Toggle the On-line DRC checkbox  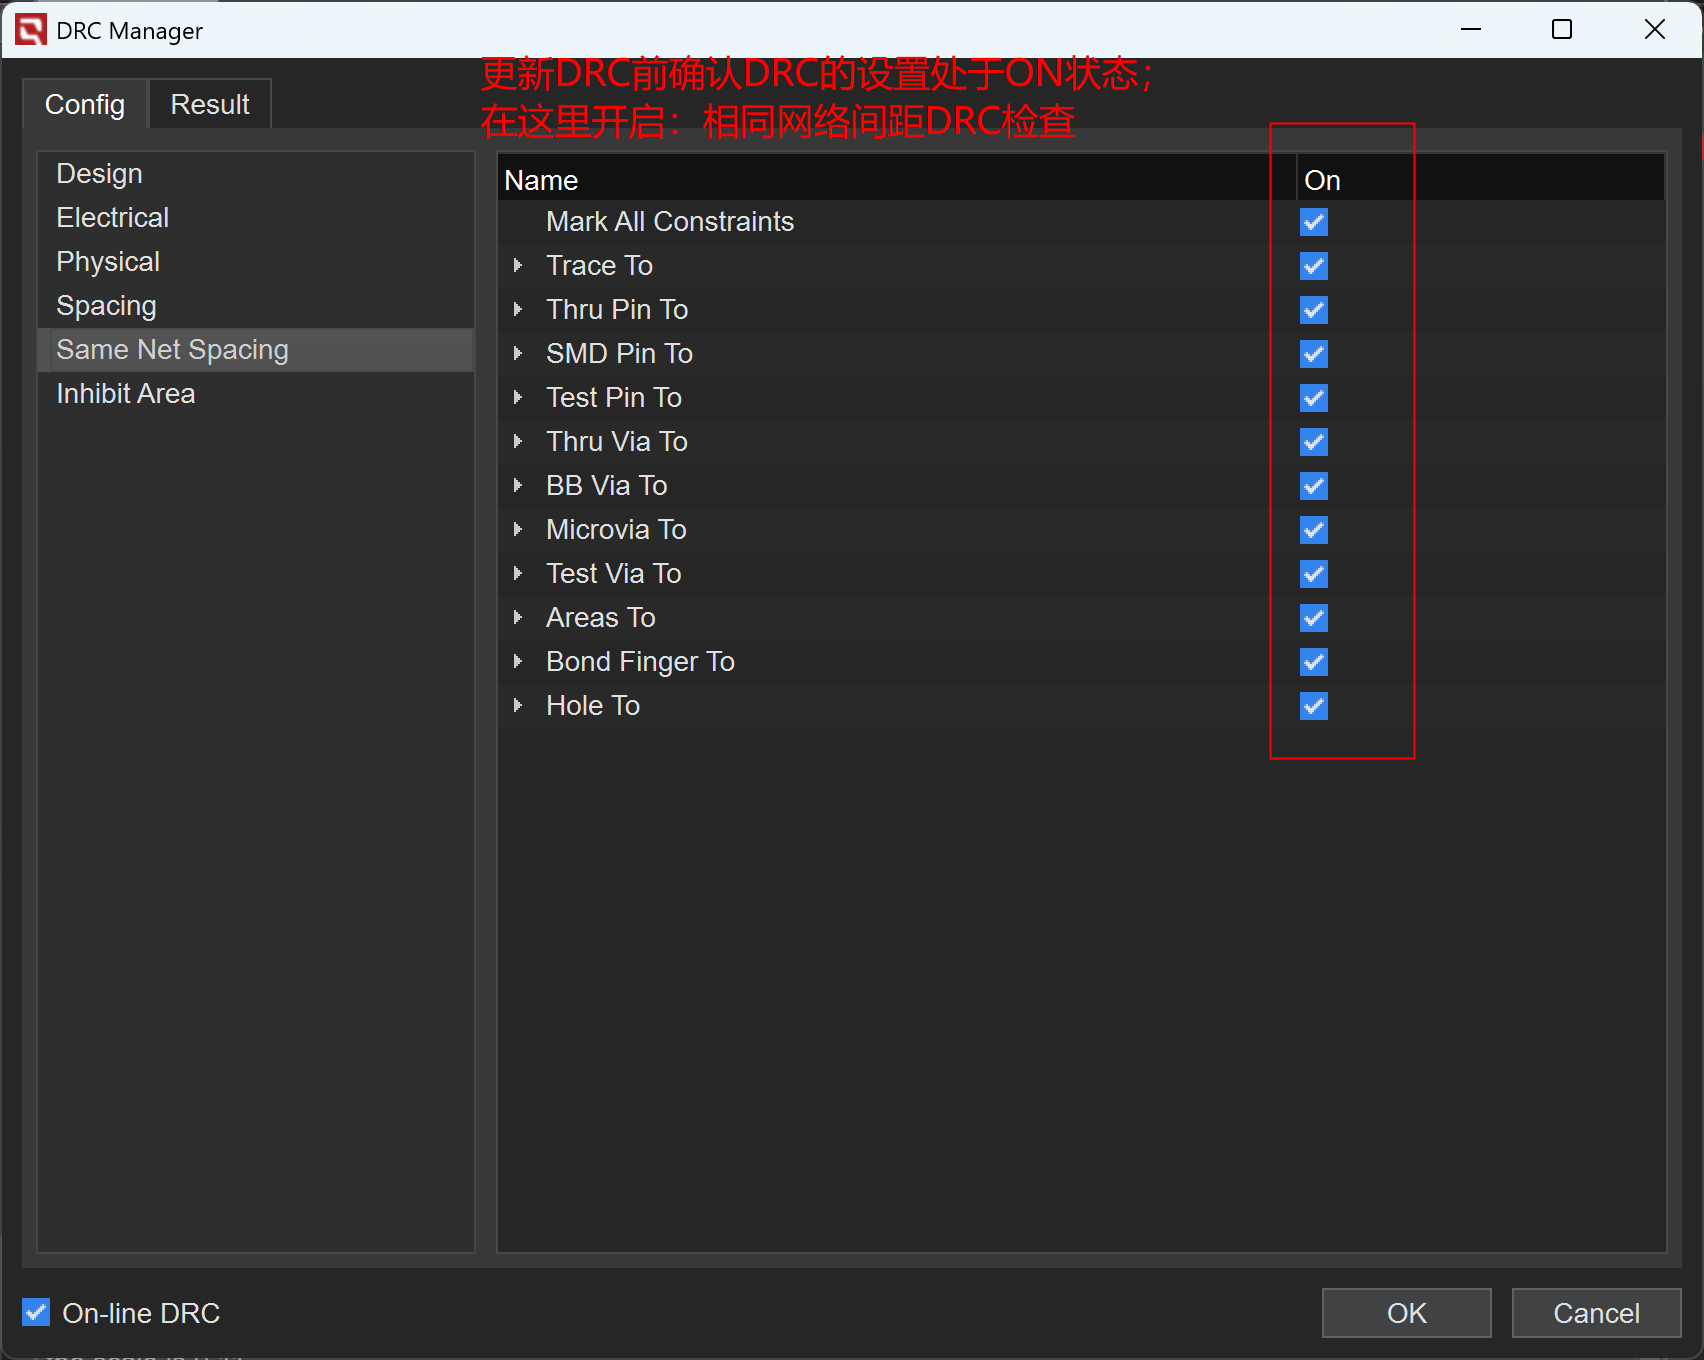point(36,1312)
